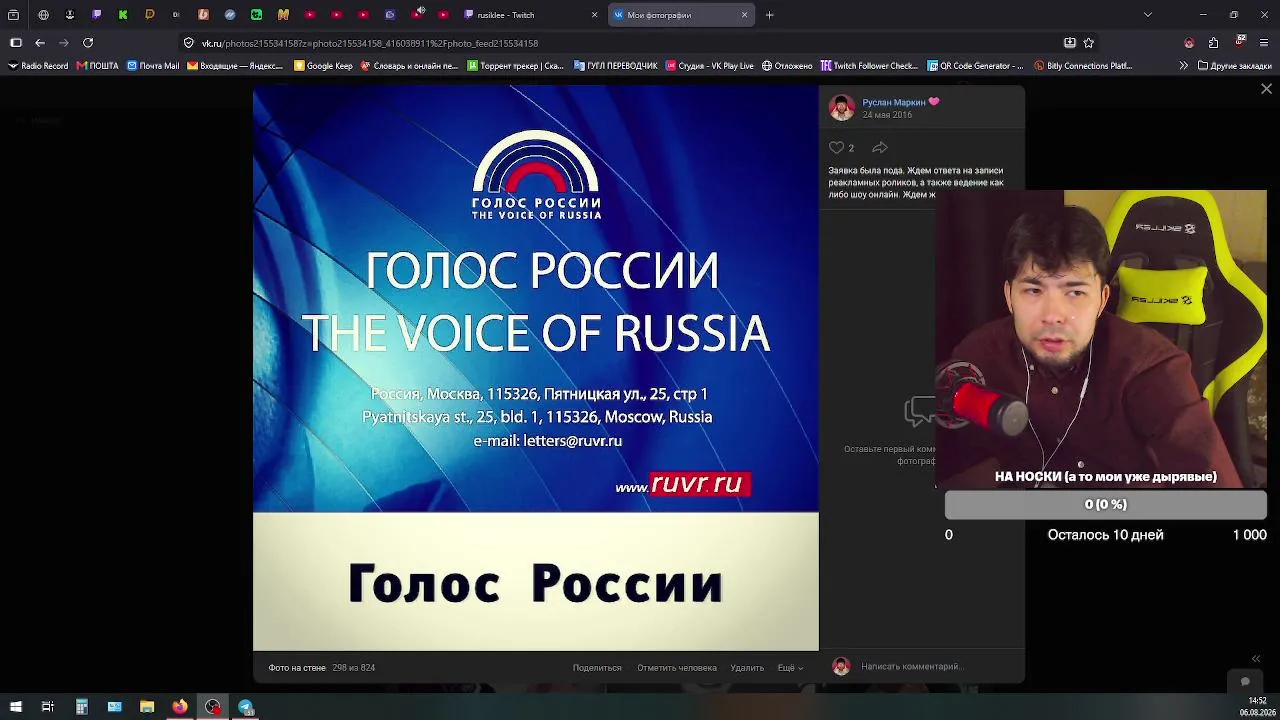The image size is (1280, 720).
Task: Open the Словарь и онлайн пе... bookmark
Action: pos(409,66)
